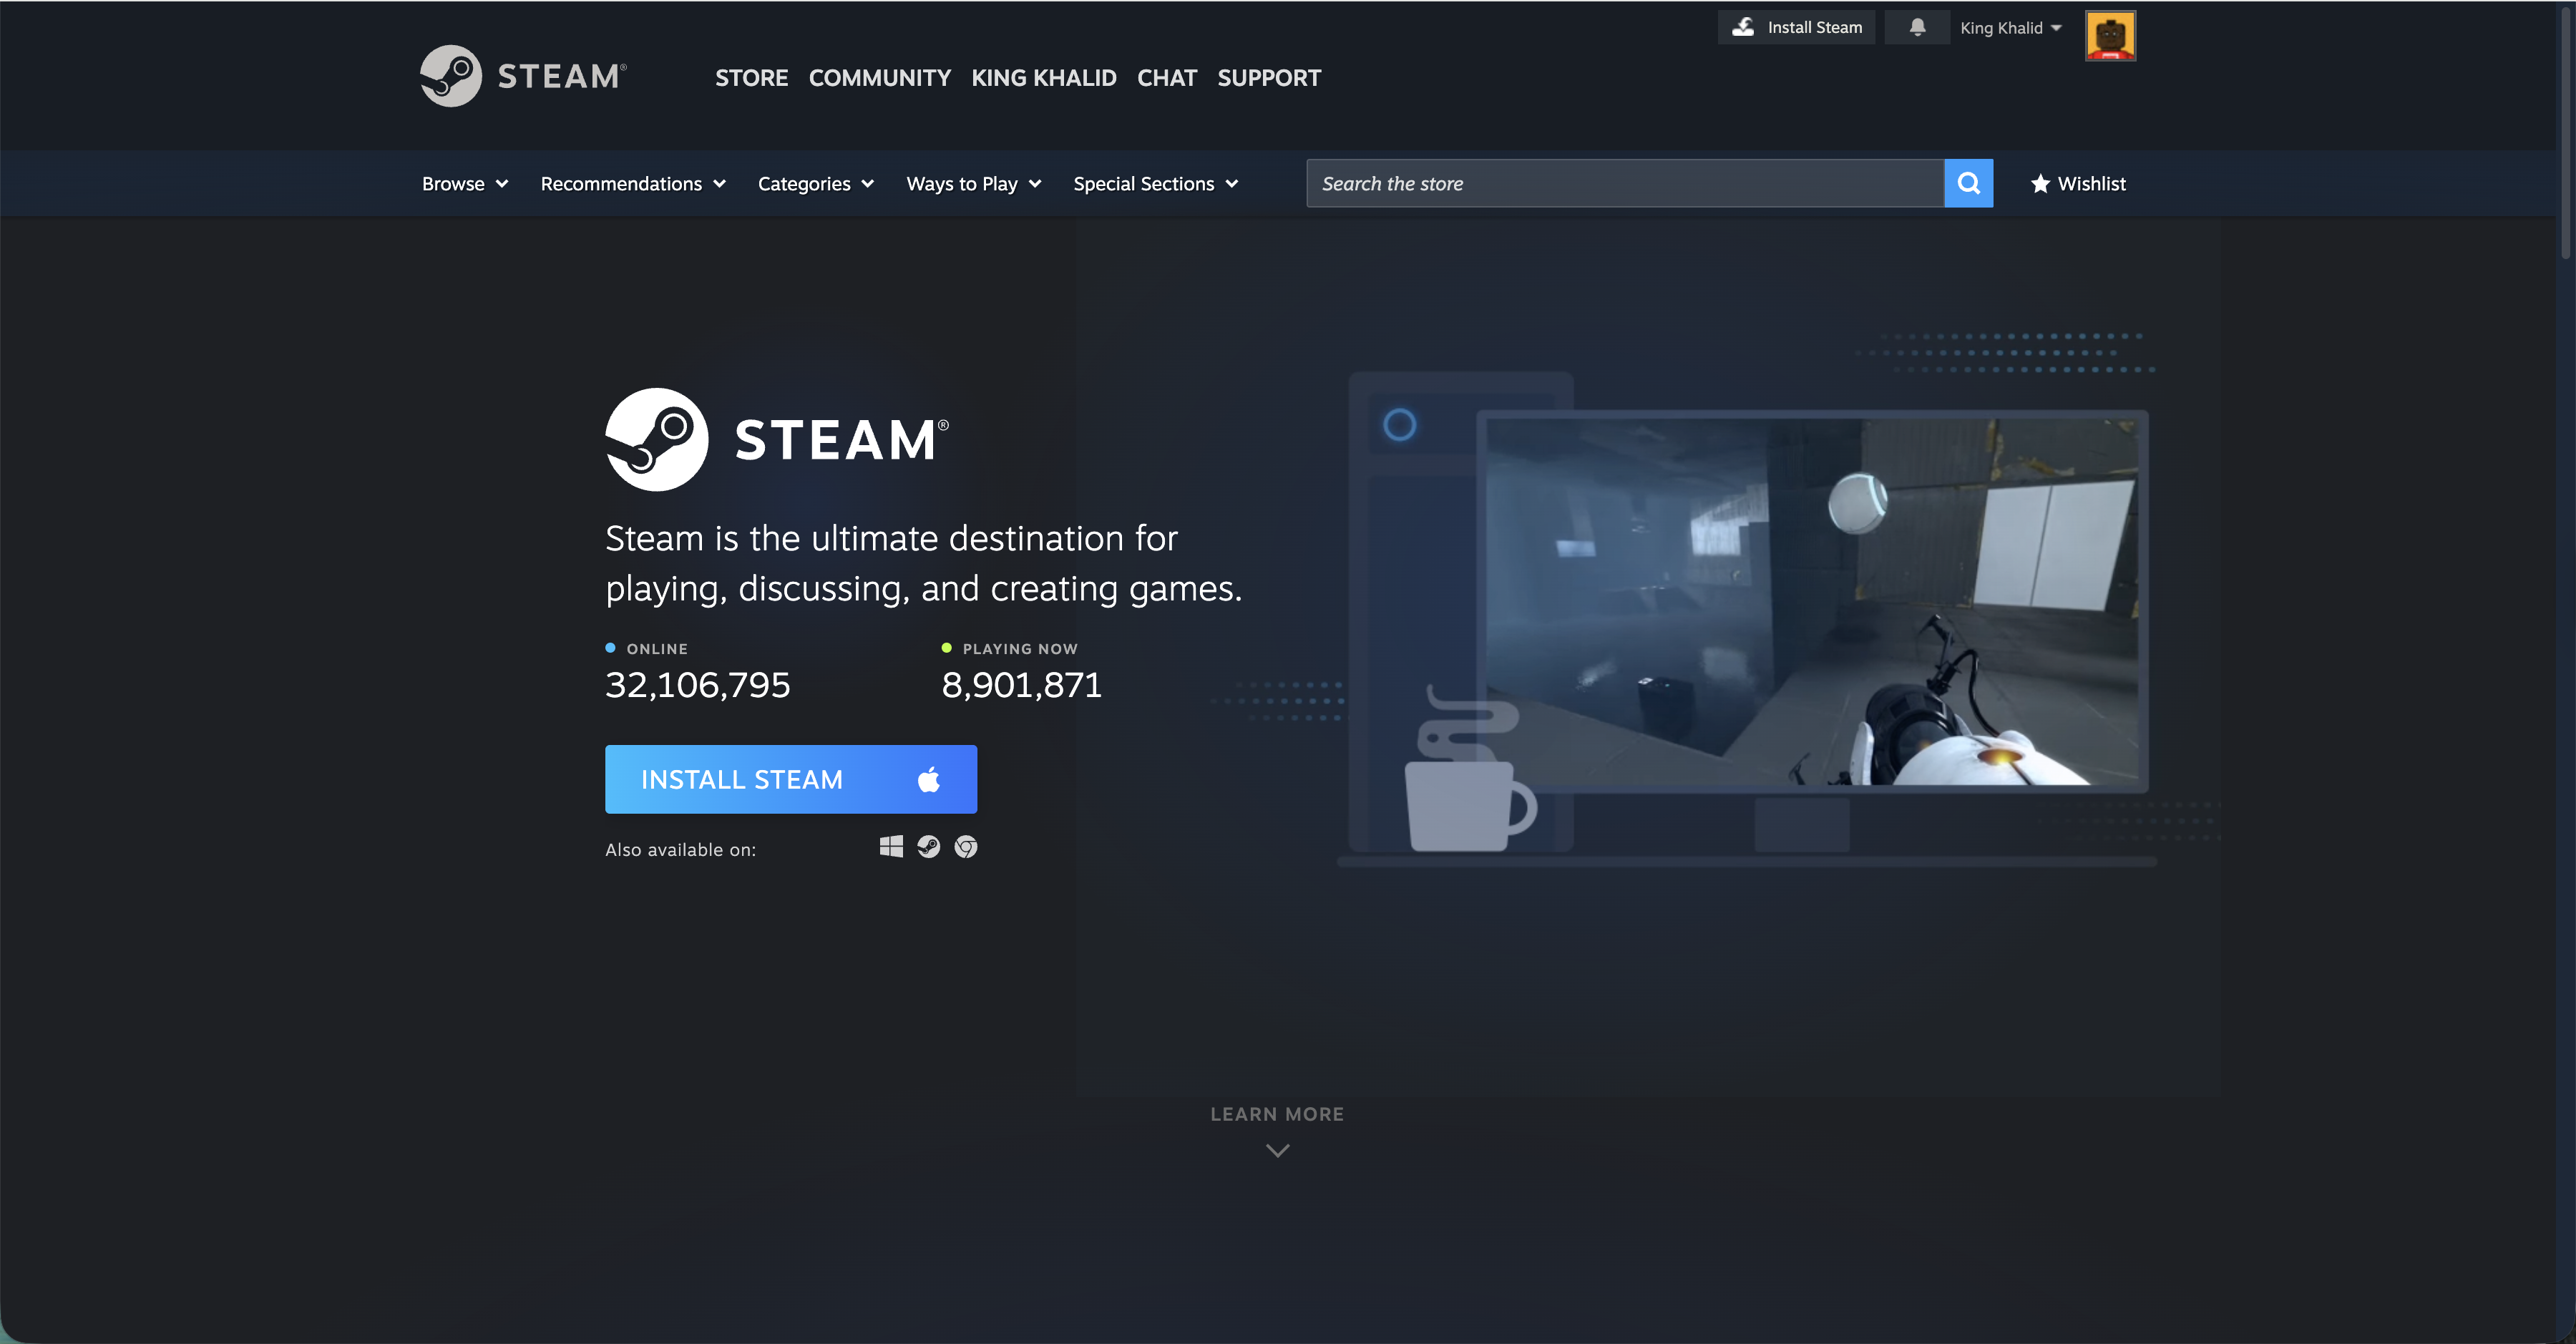Expand Special Sections dropdown
Viewport: 2576px width, 1344px height.
point(1155,184)
